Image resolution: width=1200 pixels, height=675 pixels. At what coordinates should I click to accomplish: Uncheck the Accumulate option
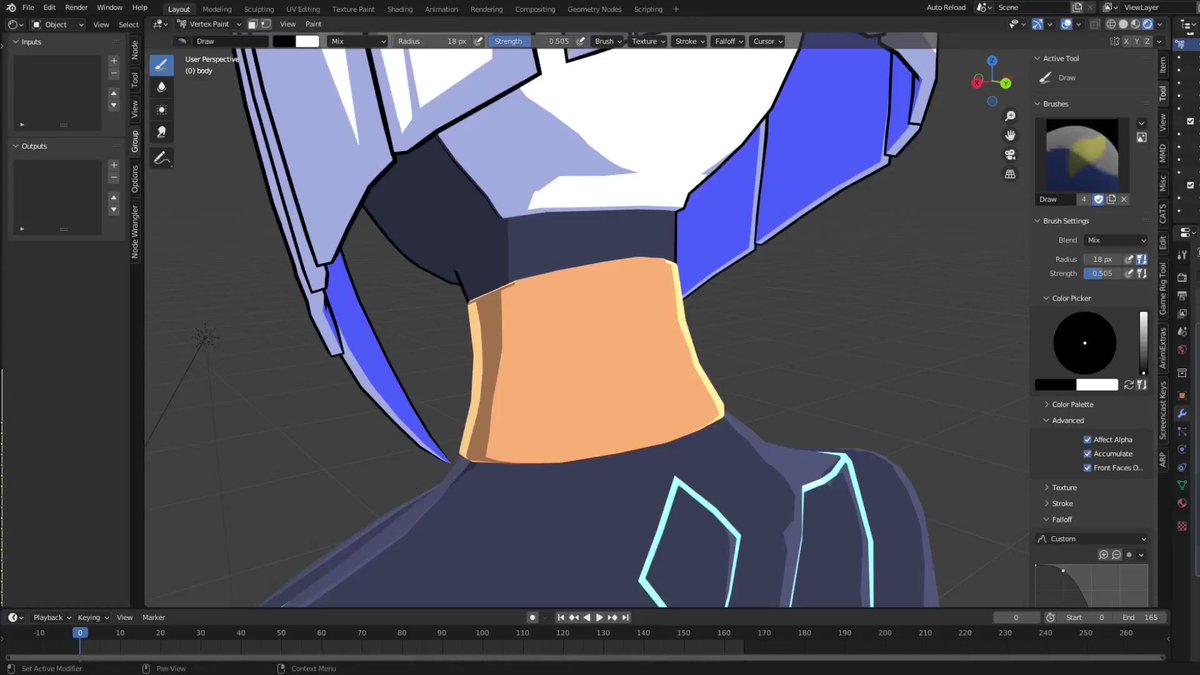pos(1088,453)
